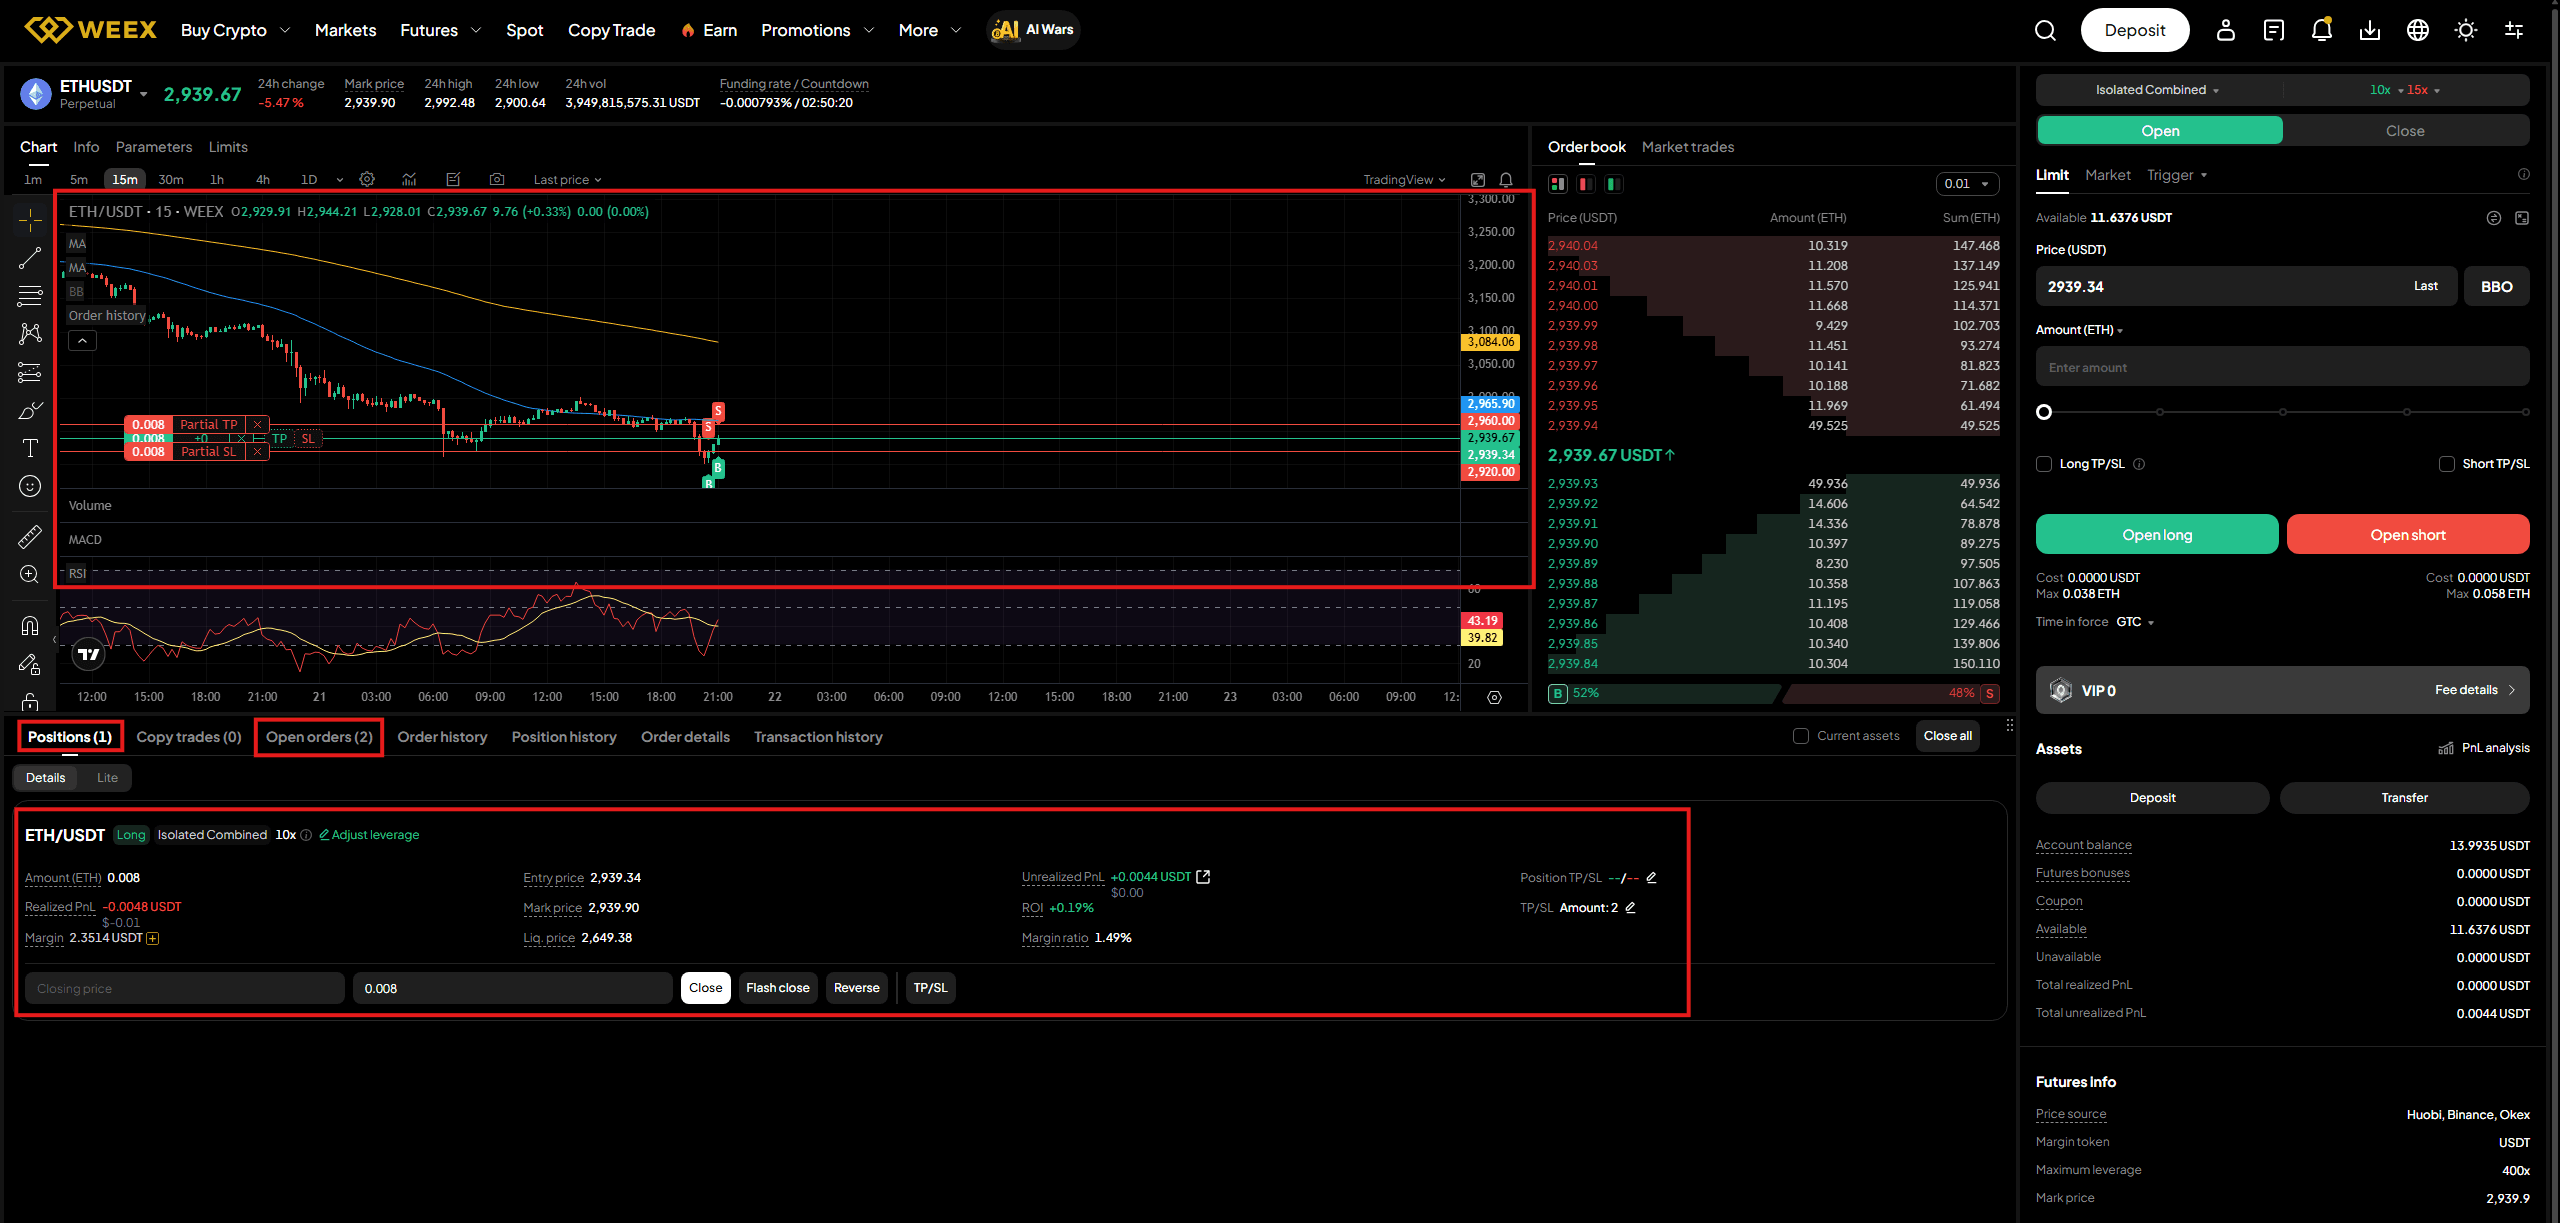Image resolution: width=2560 pixels, height=1223 pixels.
Task: Open notifications bell in top bar
Action: coord(2321,30)
